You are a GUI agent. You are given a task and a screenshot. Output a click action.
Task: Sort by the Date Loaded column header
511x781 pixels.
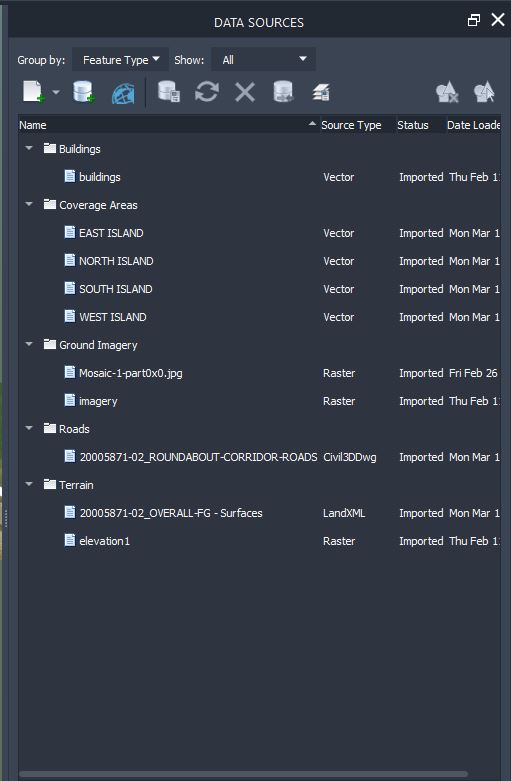(x=473, y=125)
